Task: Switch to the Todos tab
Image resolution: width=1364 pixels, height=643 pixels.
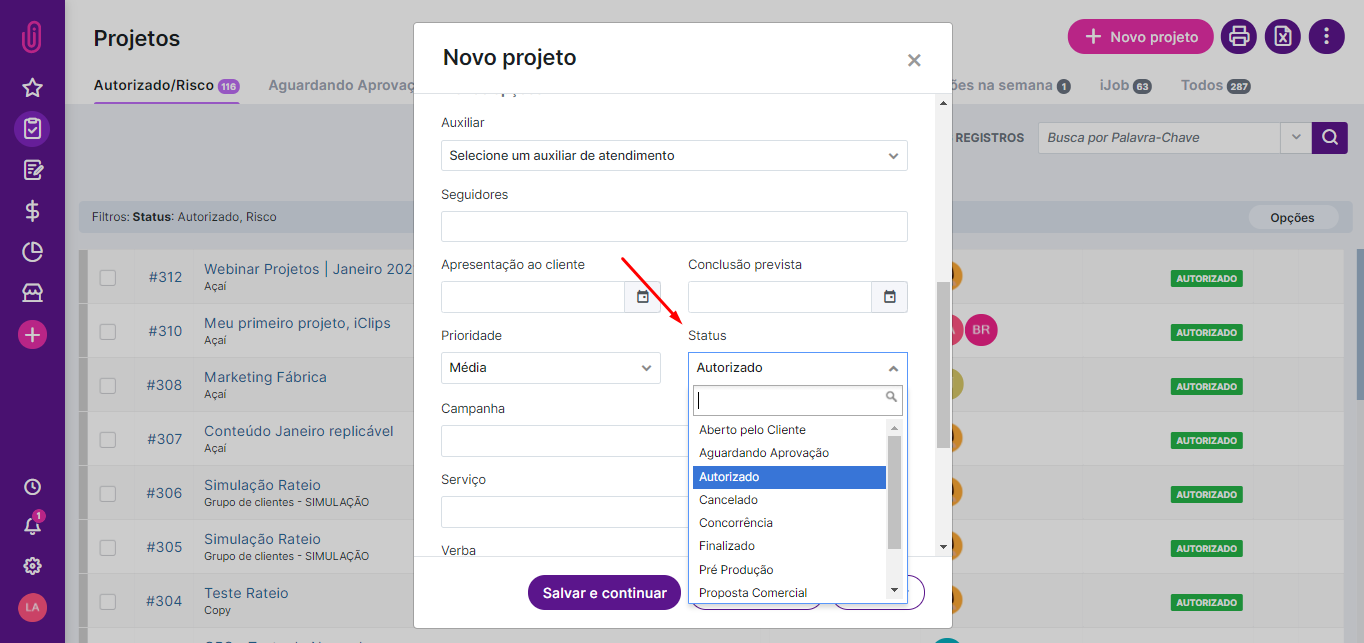Action: (1215, 86)
